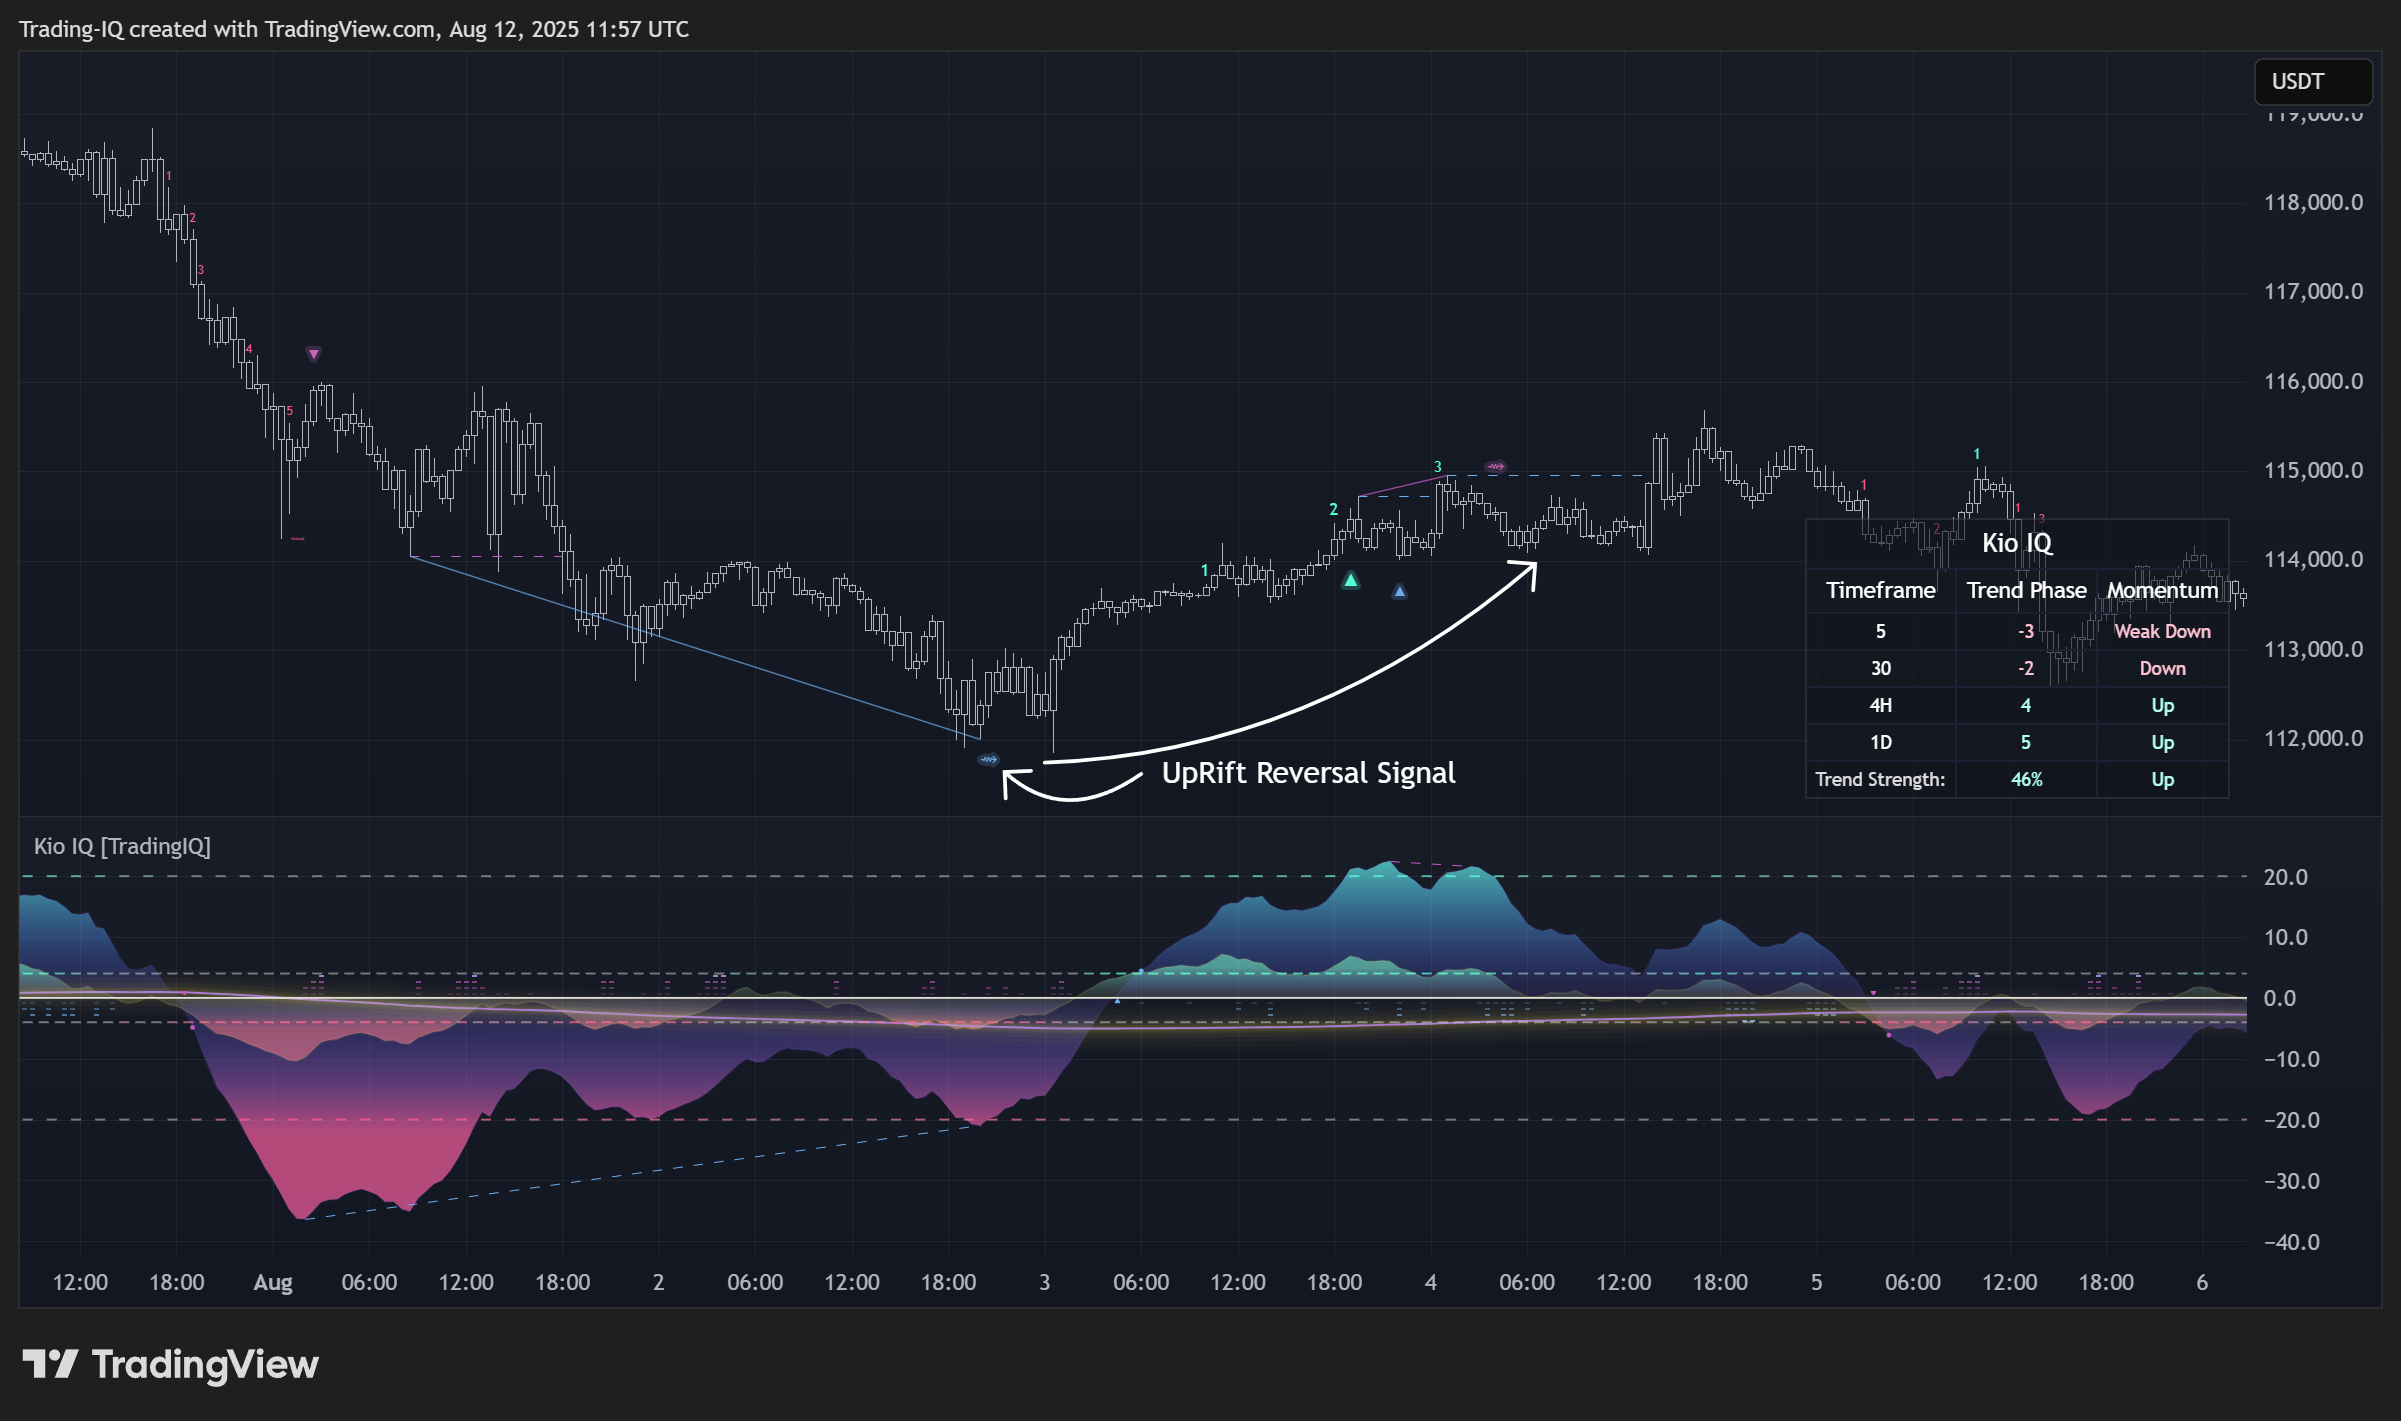Click the -2 trend phase cell
This screenshot has height=1421, width=2401.
coord(2026,668)
